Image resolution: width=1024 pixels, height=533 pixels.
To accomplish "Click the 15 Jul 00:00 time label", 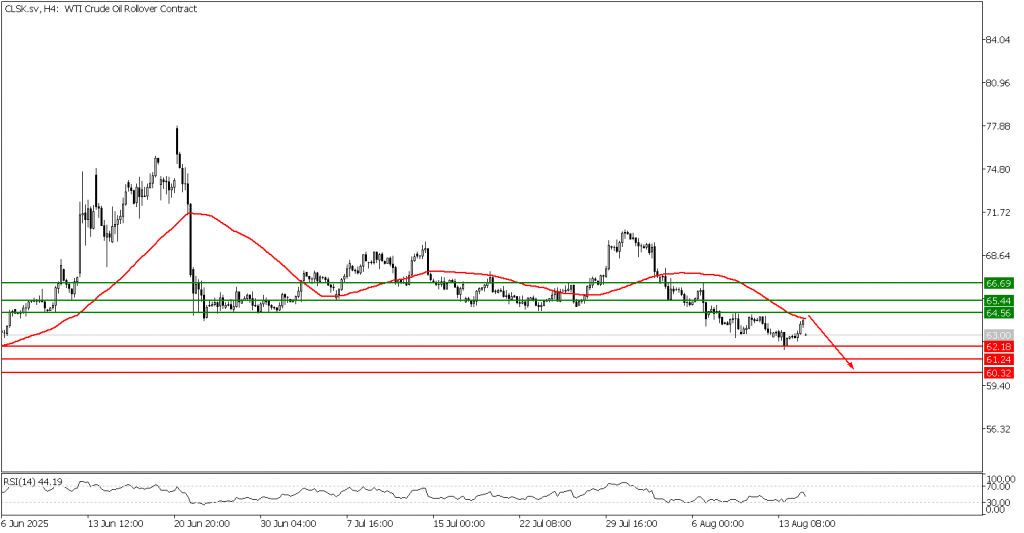I will [x=459, y=524].
